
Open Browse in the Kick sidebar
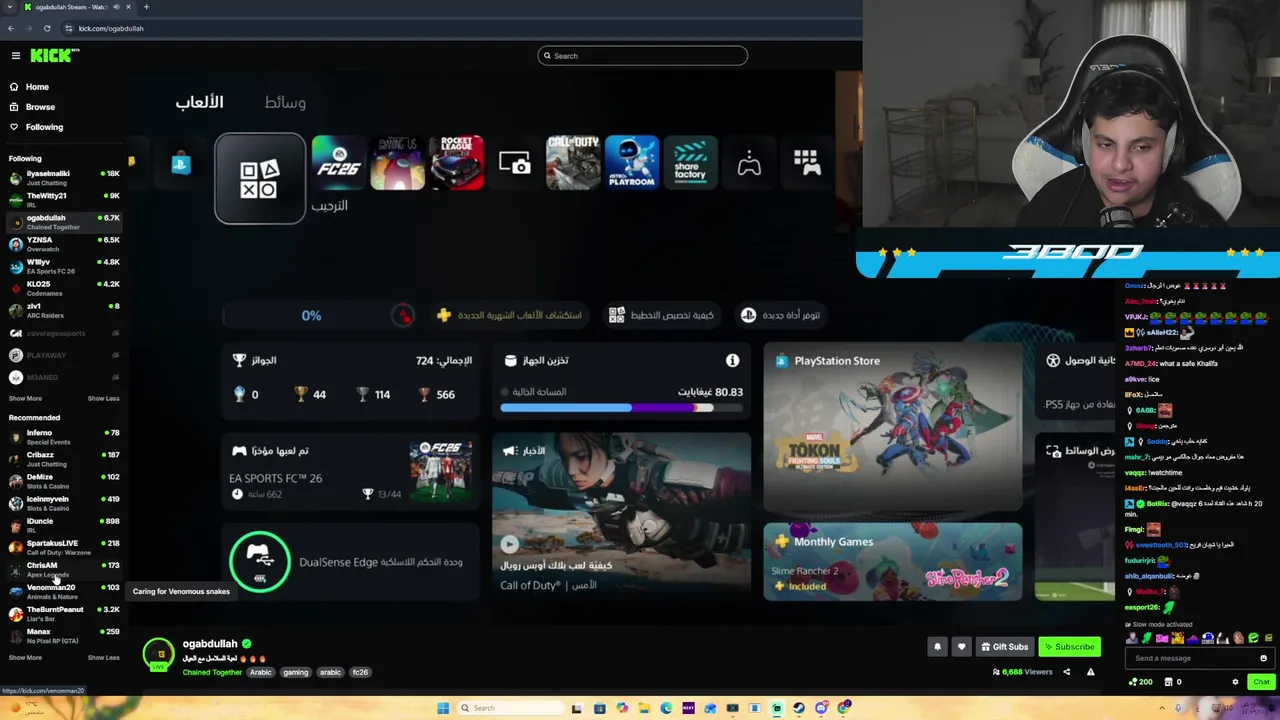pos(32,107)
